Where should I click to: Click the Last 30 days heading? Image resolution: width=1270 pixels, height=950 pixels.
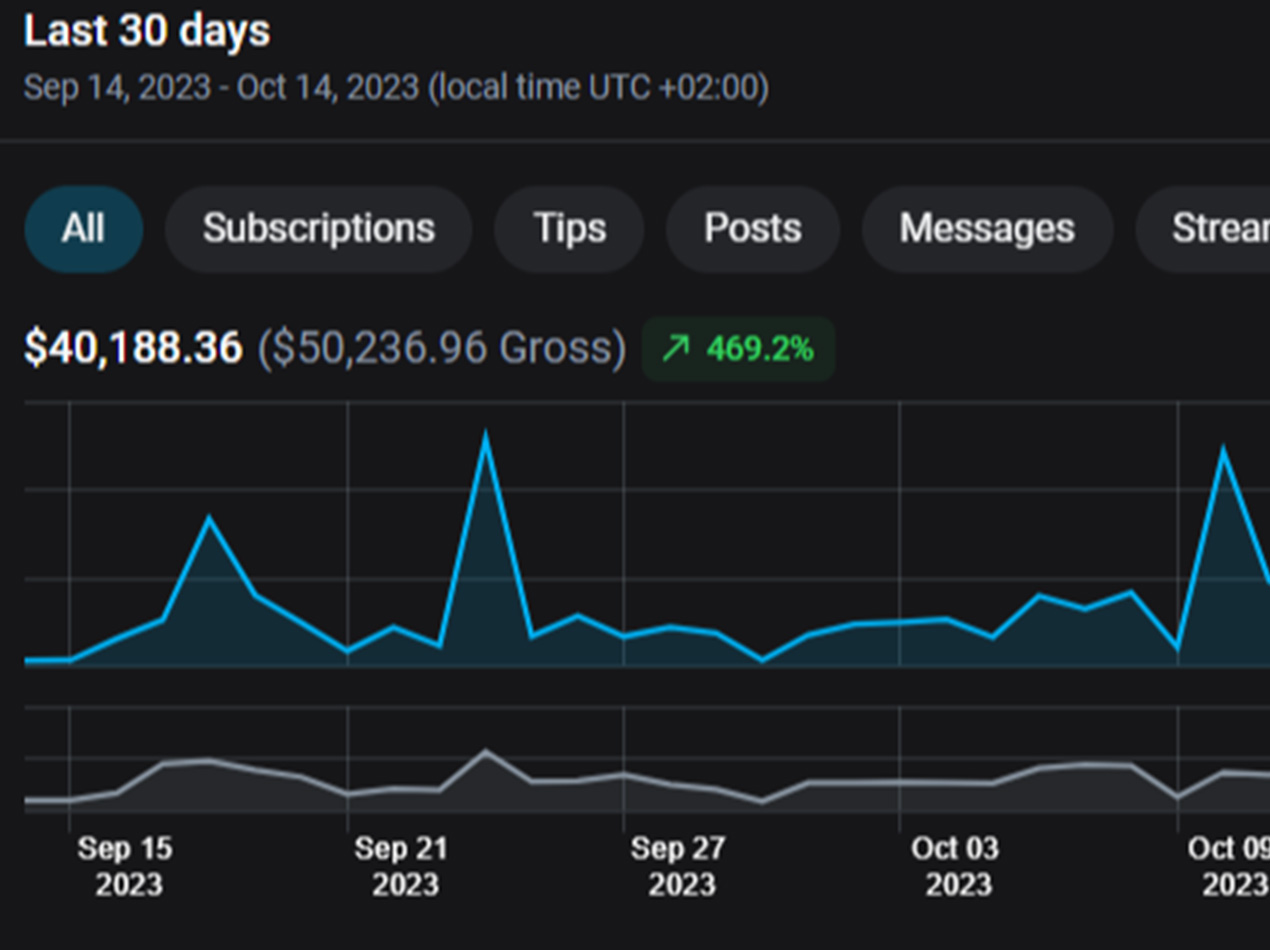[147, 31]
